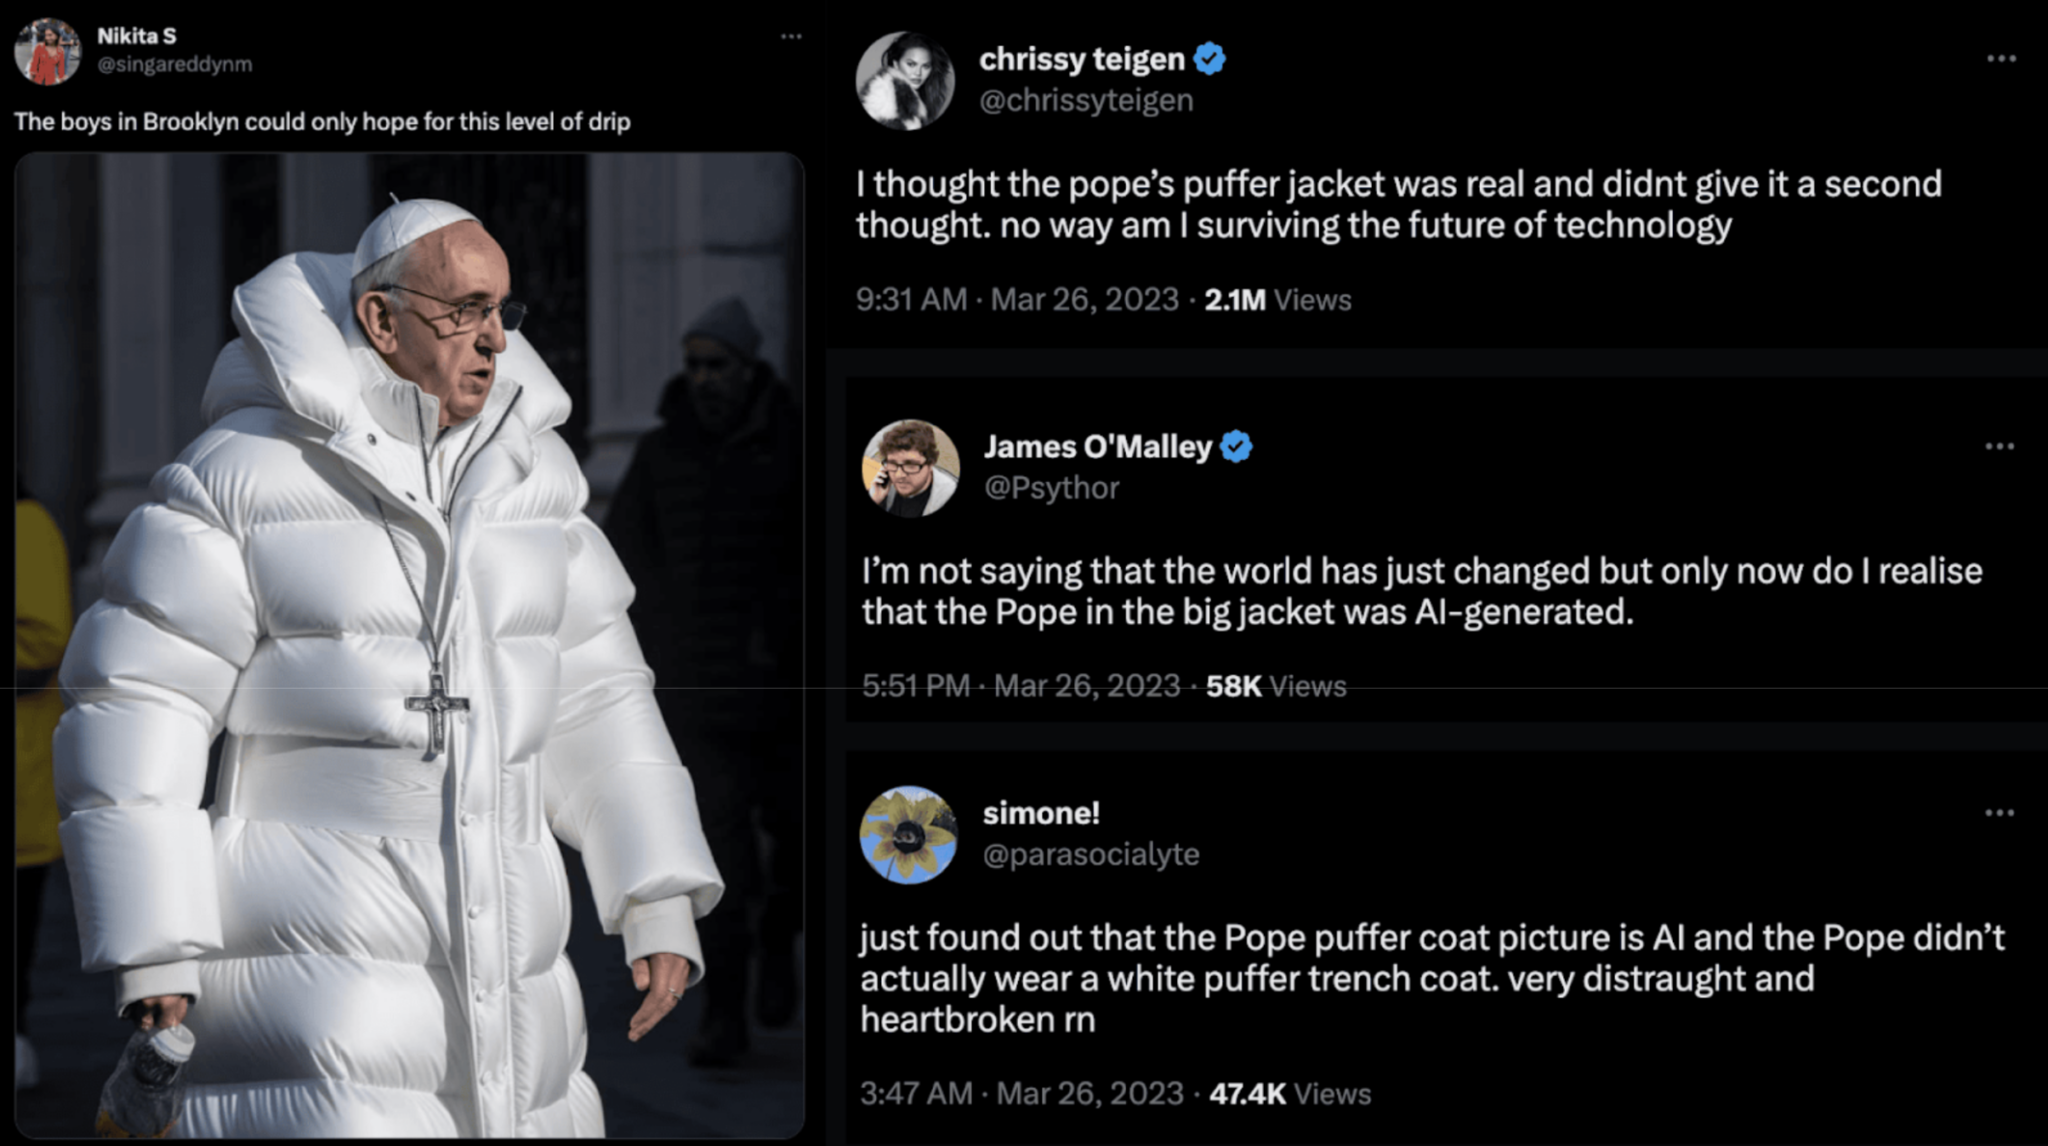Click the 3:47 AM Mar 26, 2023 timestamp
Image resolution: width=2048 pixels, height=1146 pixels.
pos(1022,1093)
